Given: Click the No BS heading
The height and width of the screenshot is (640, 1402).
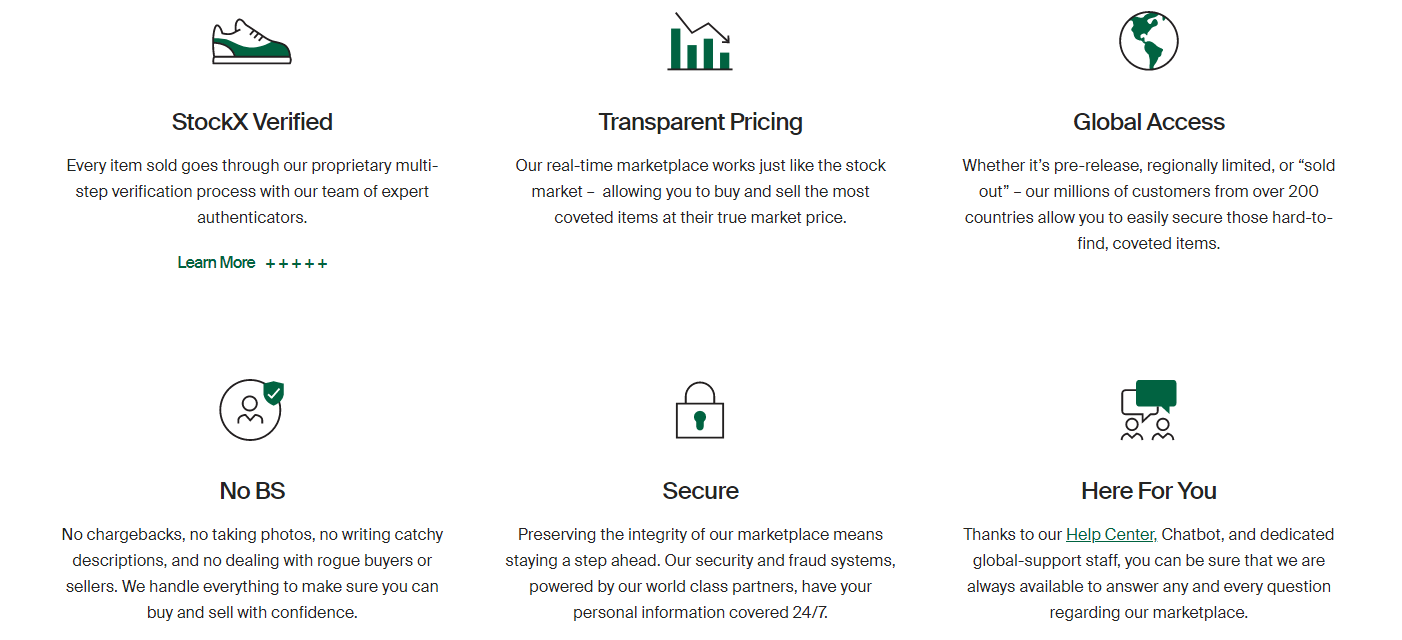Looking at the screenshot, I should pos(252,491).
